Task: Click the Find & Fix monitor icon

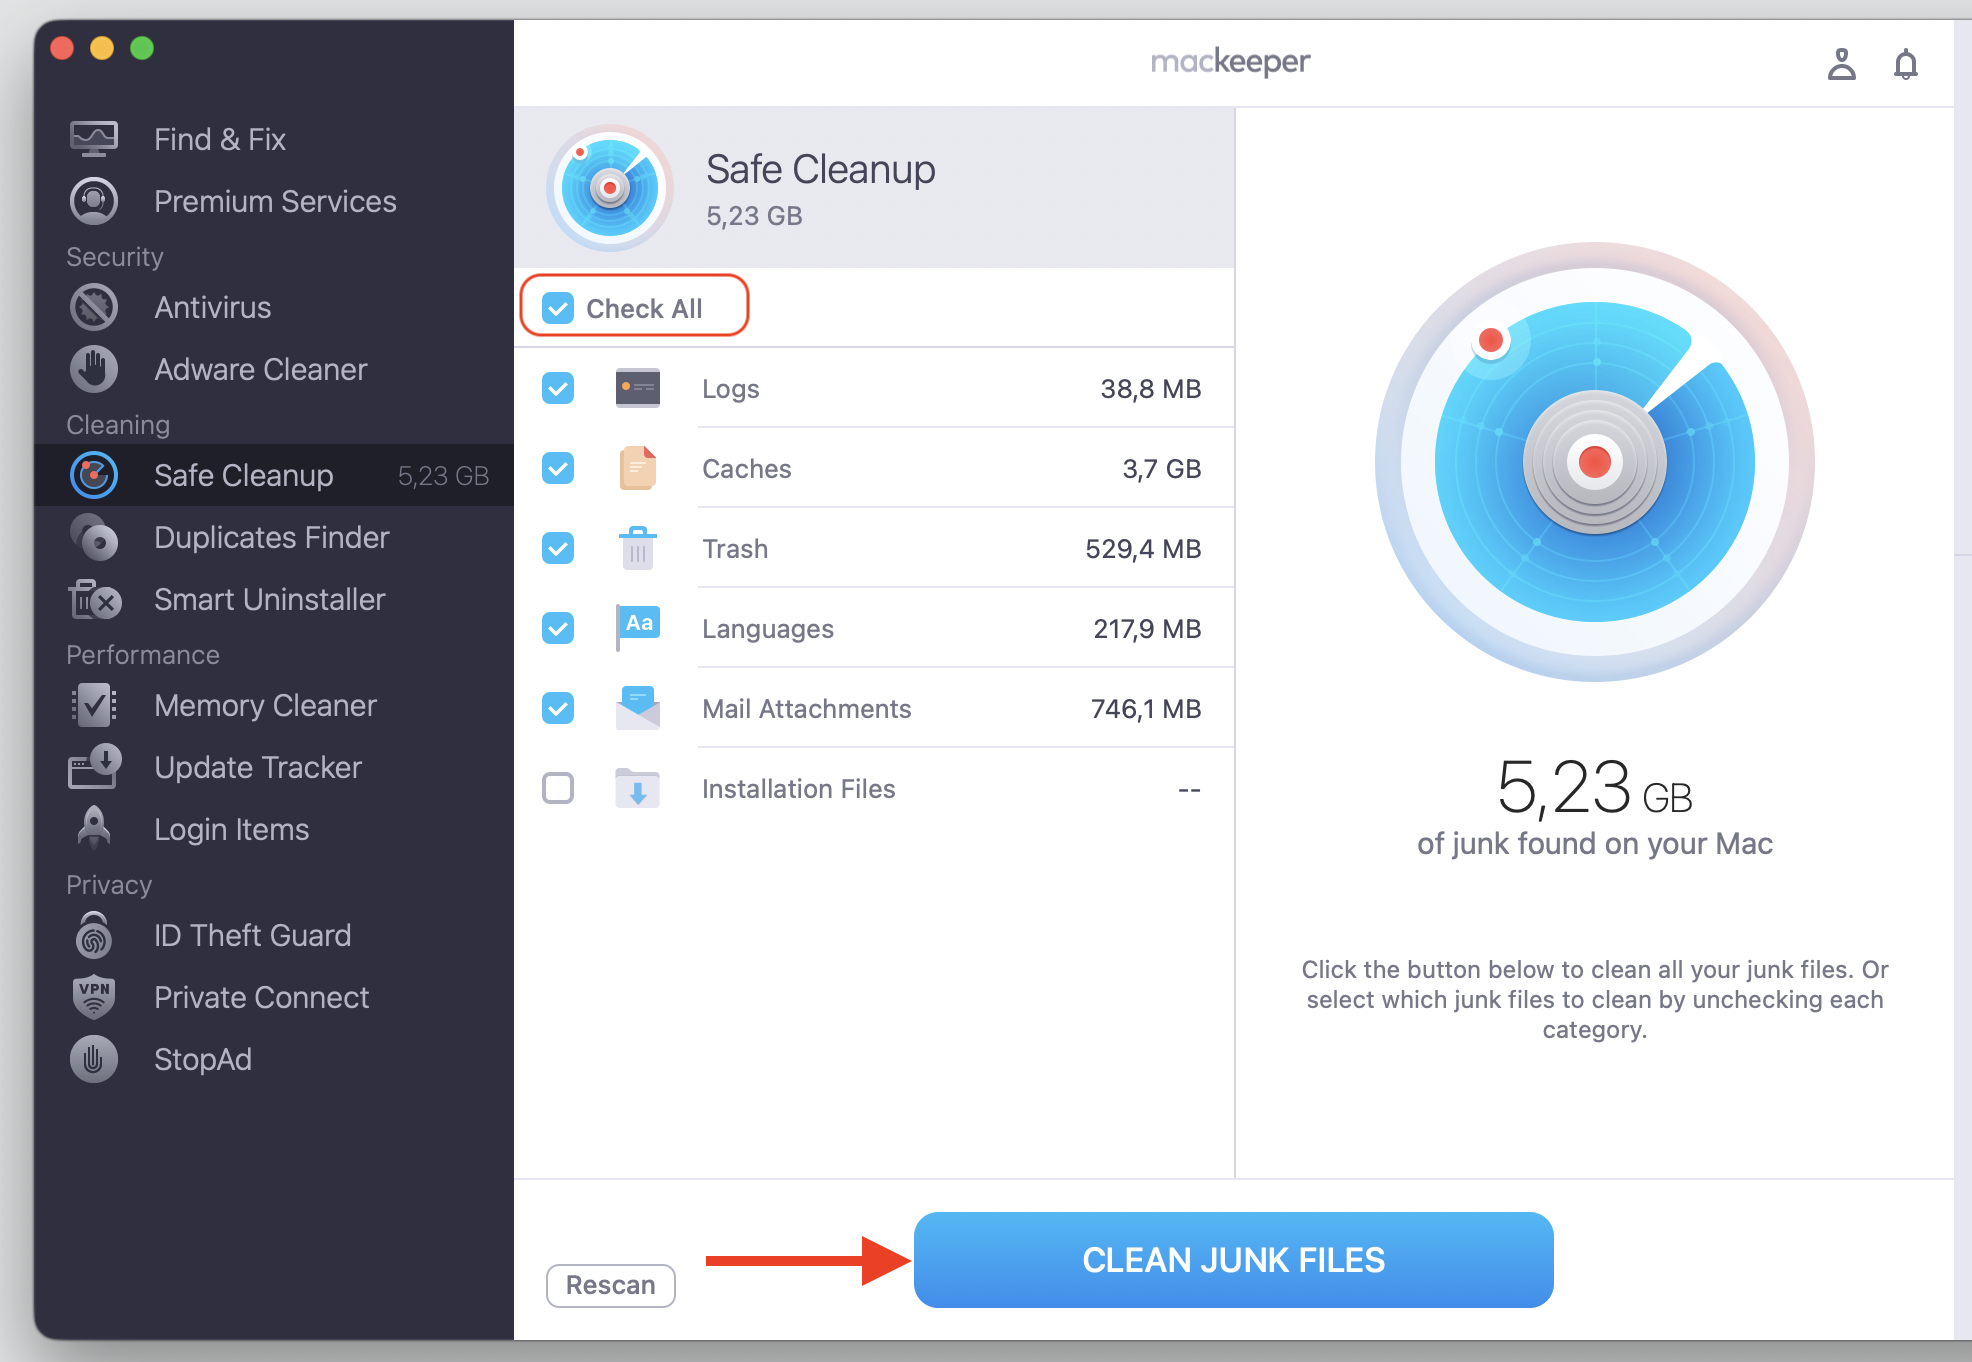Action: coord(94,139)
